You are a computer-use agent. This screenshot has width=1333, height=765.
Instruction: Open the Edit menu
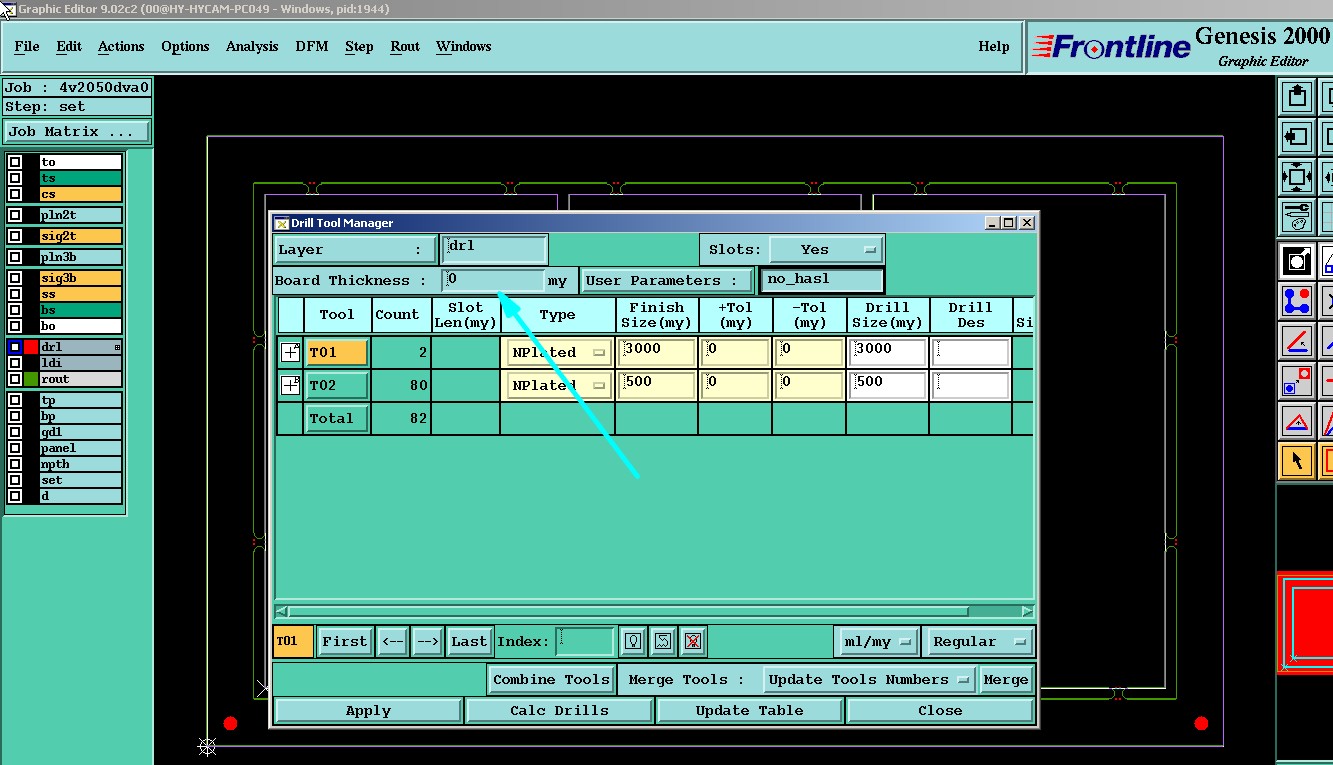[69, 46]
